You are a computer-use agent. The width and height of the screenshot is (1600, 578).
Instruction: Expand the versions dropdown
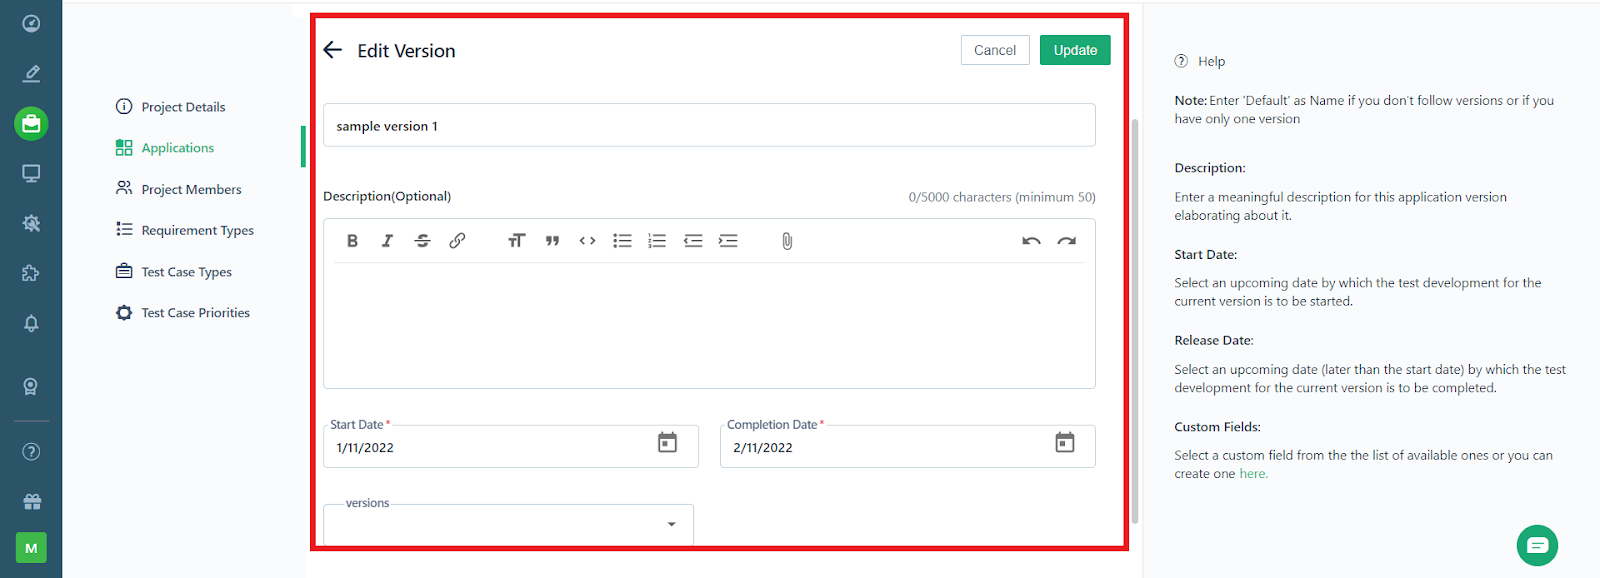pyautogui.click(x=508, y=524)
